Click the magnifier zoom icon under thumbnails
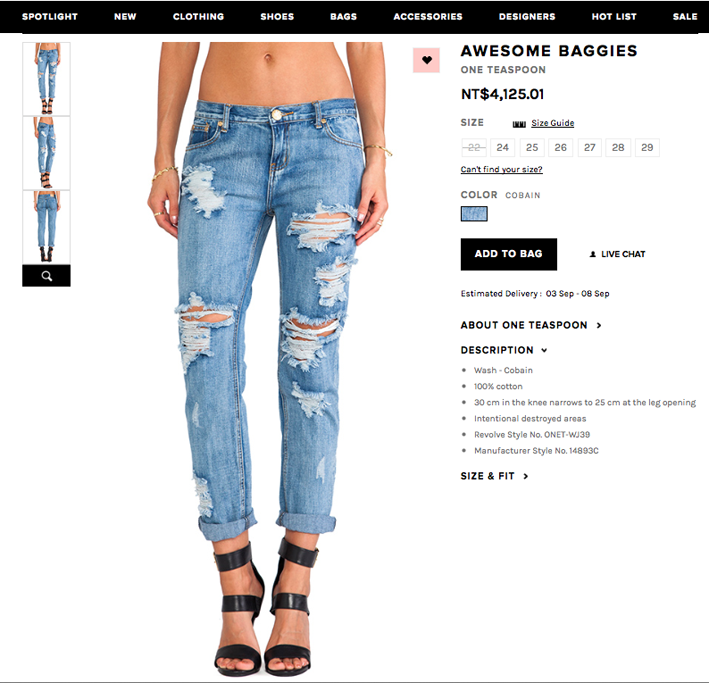 (46, 276)
